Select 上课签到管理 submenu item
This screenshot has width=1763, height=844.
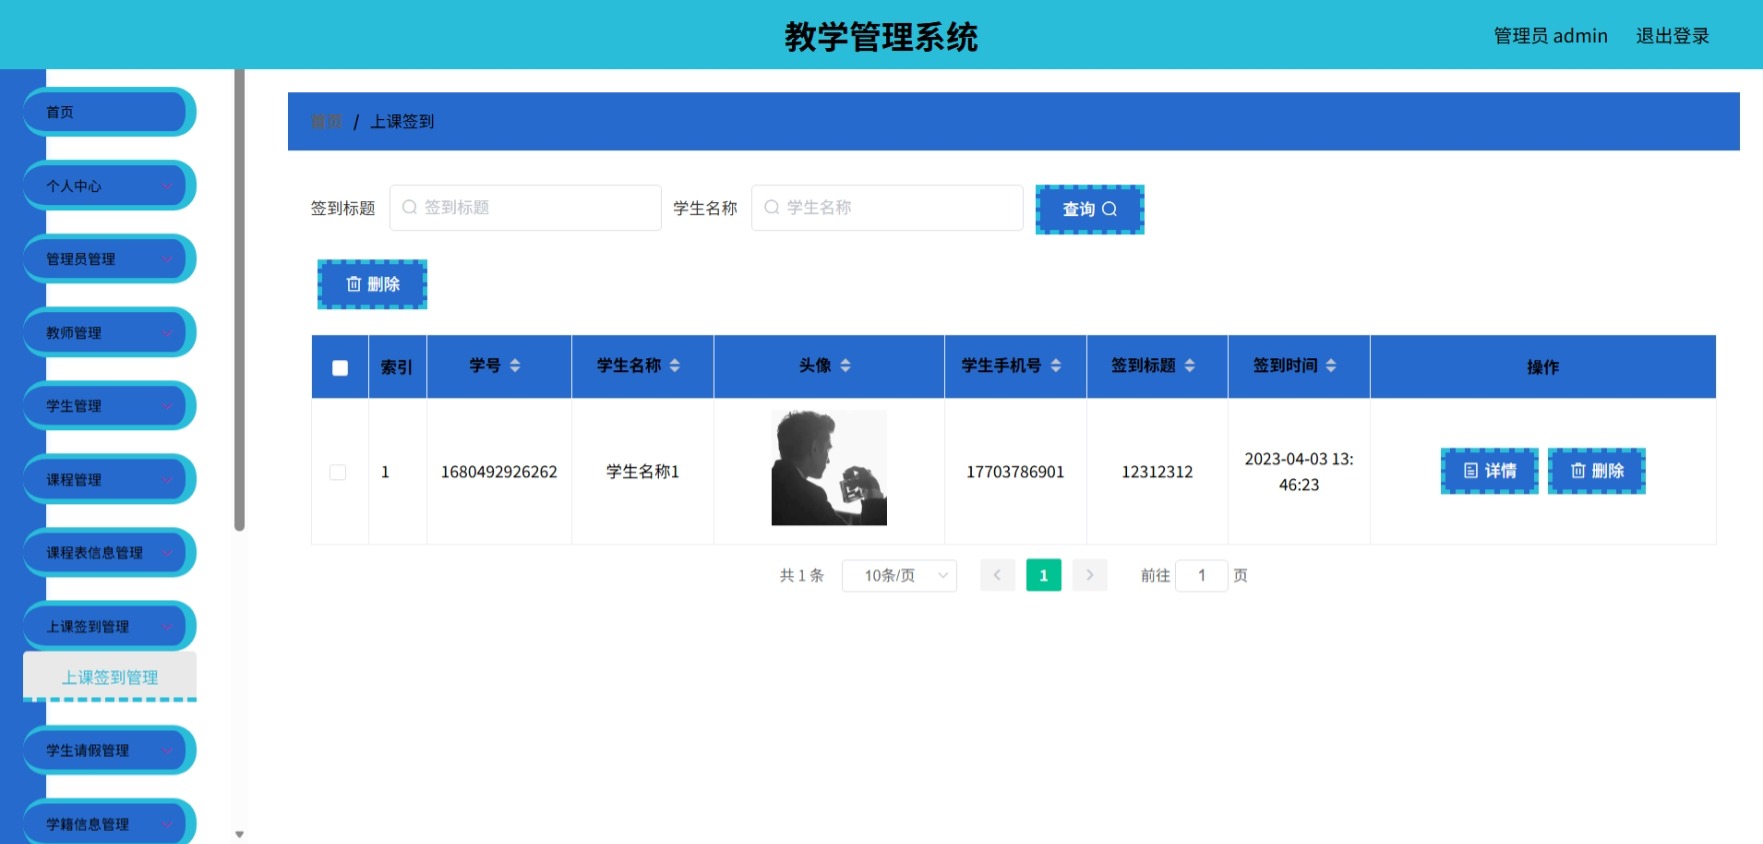(x=110, y=677)
